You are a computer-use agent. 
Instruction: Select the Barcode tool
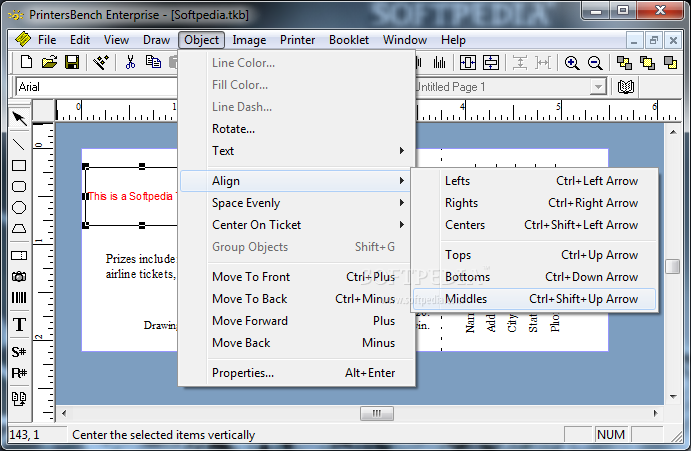(x=19, y=298)
